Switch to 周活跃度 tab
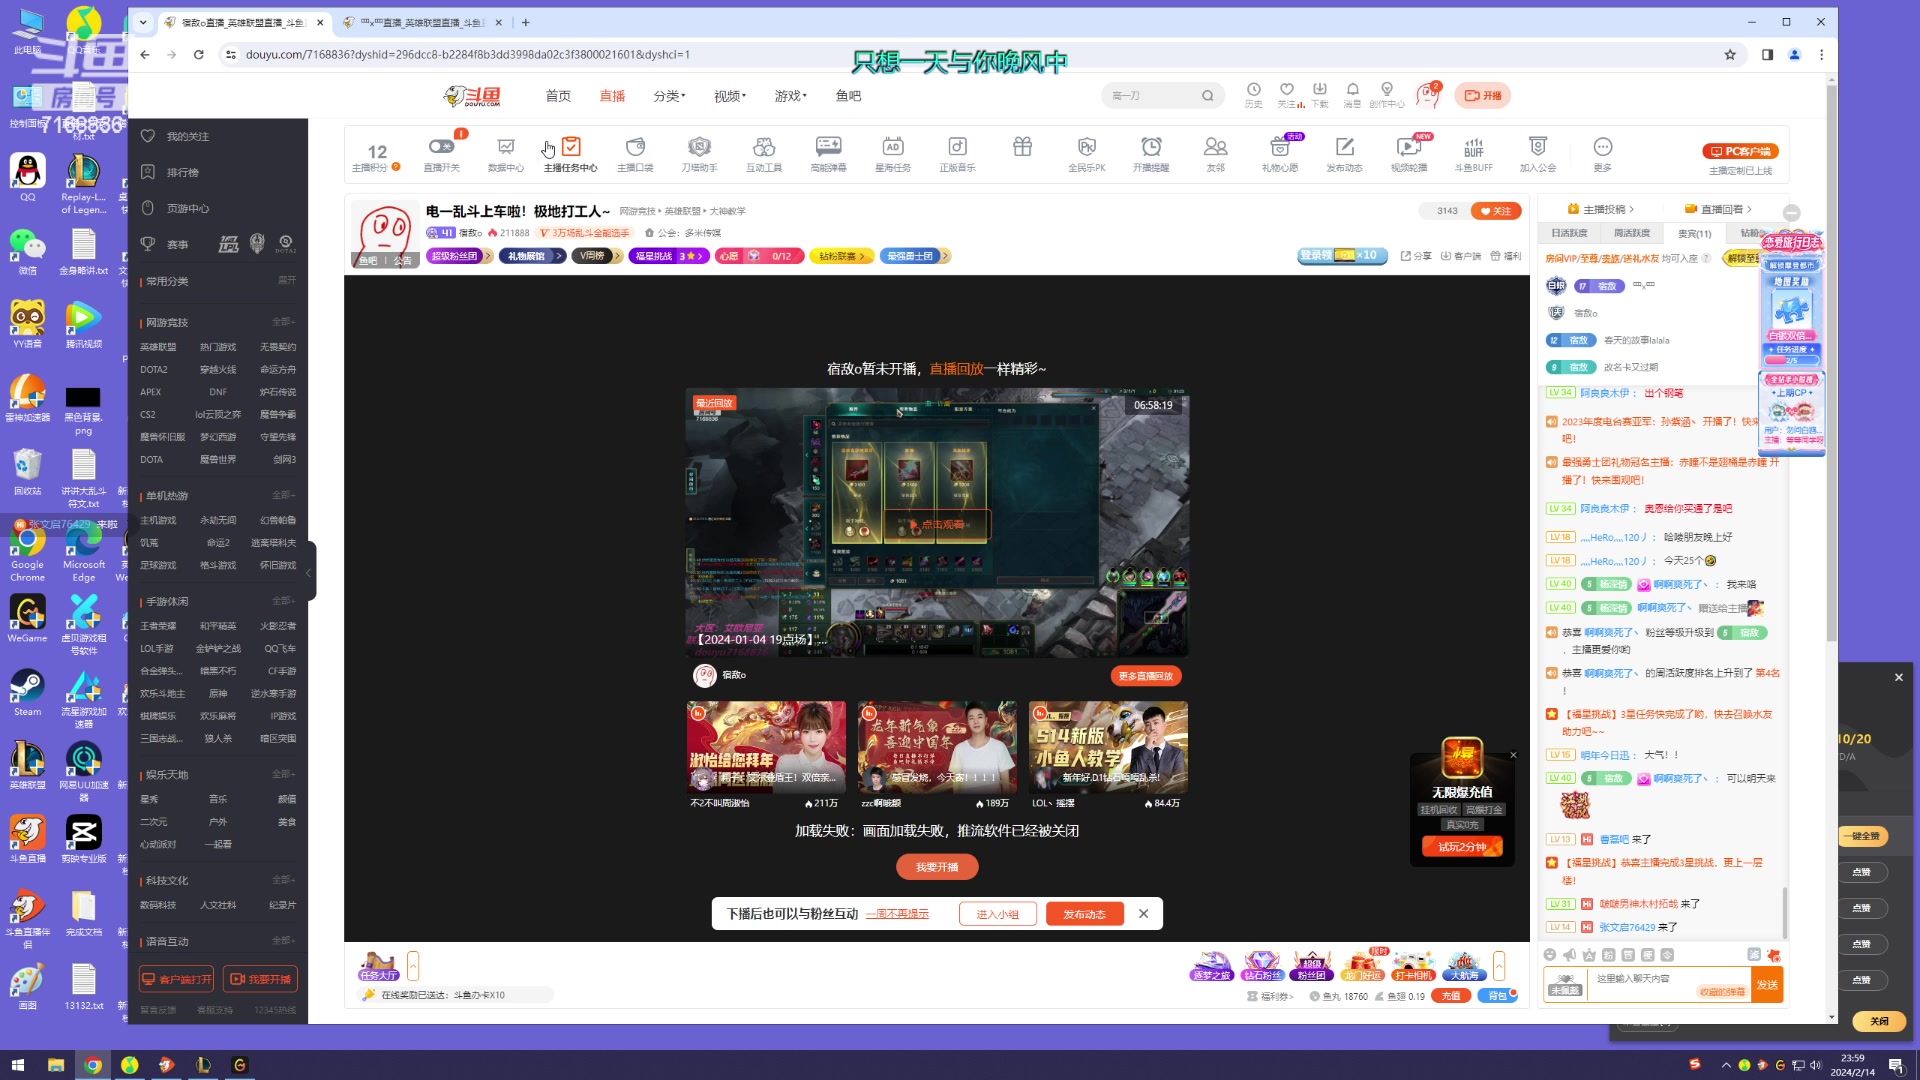The image size is (1920, 1080). 1632,233
